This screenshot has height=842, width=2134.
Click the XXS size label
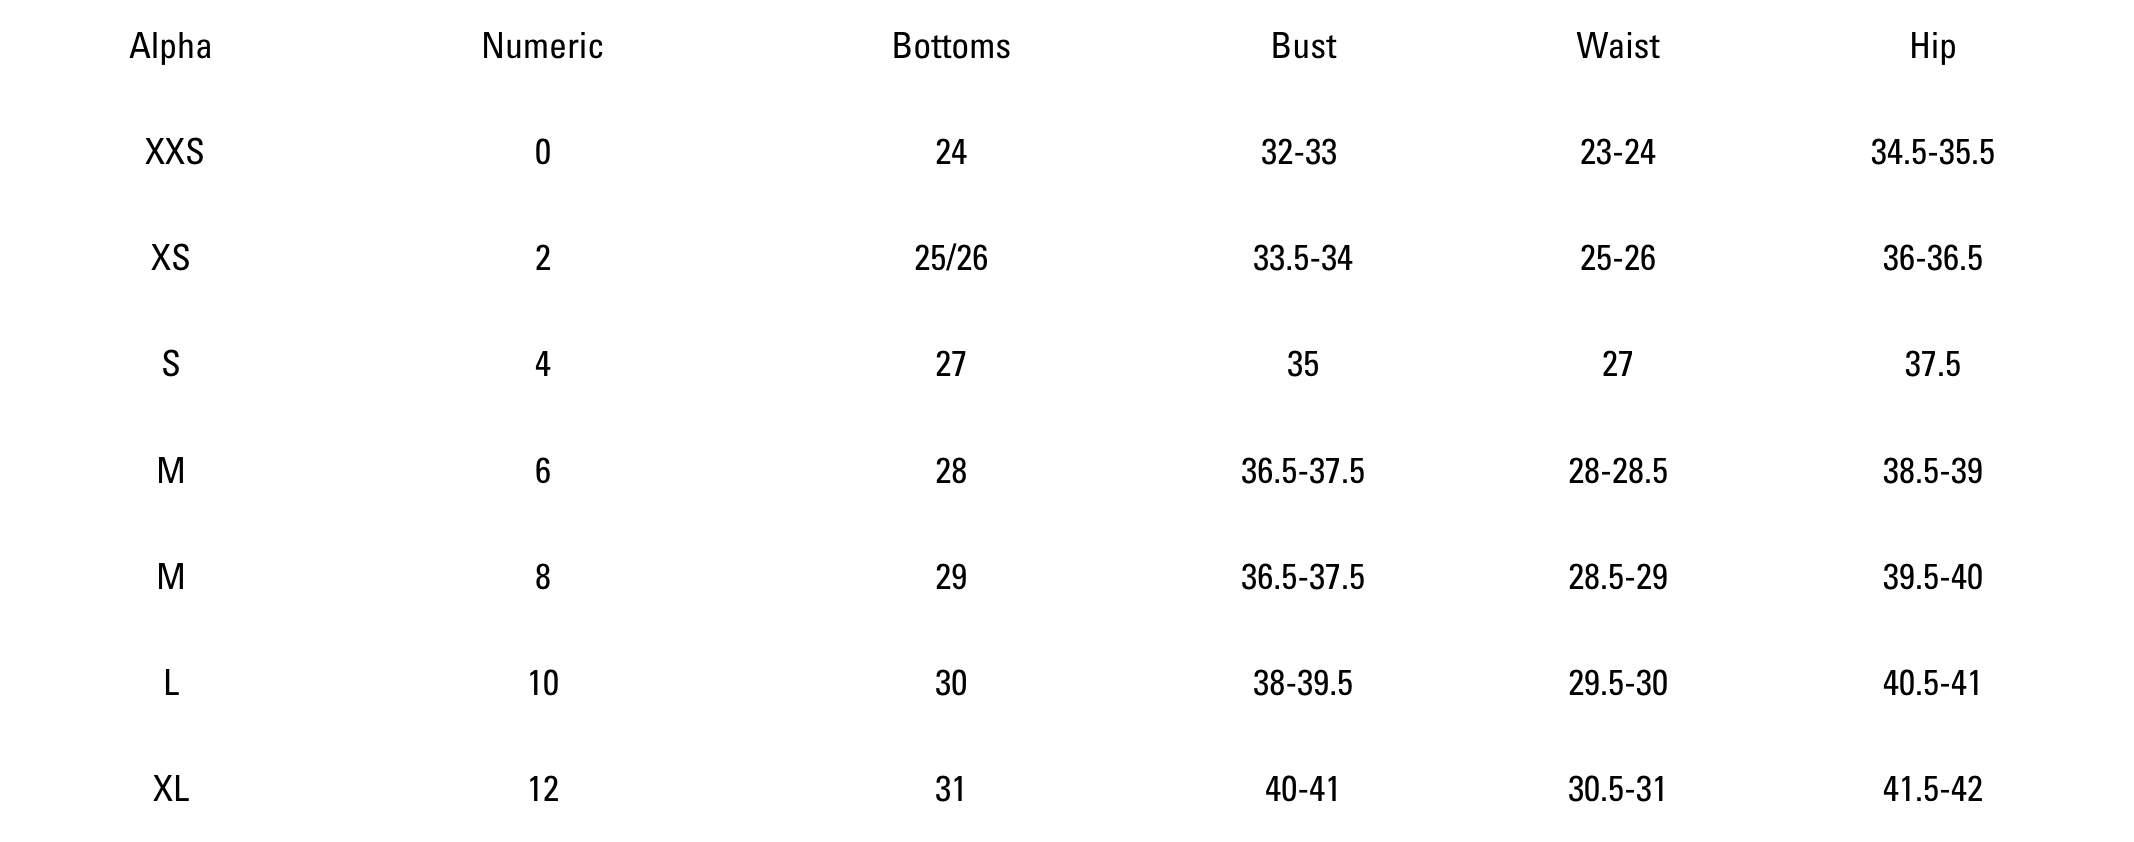tap(174, 152)
